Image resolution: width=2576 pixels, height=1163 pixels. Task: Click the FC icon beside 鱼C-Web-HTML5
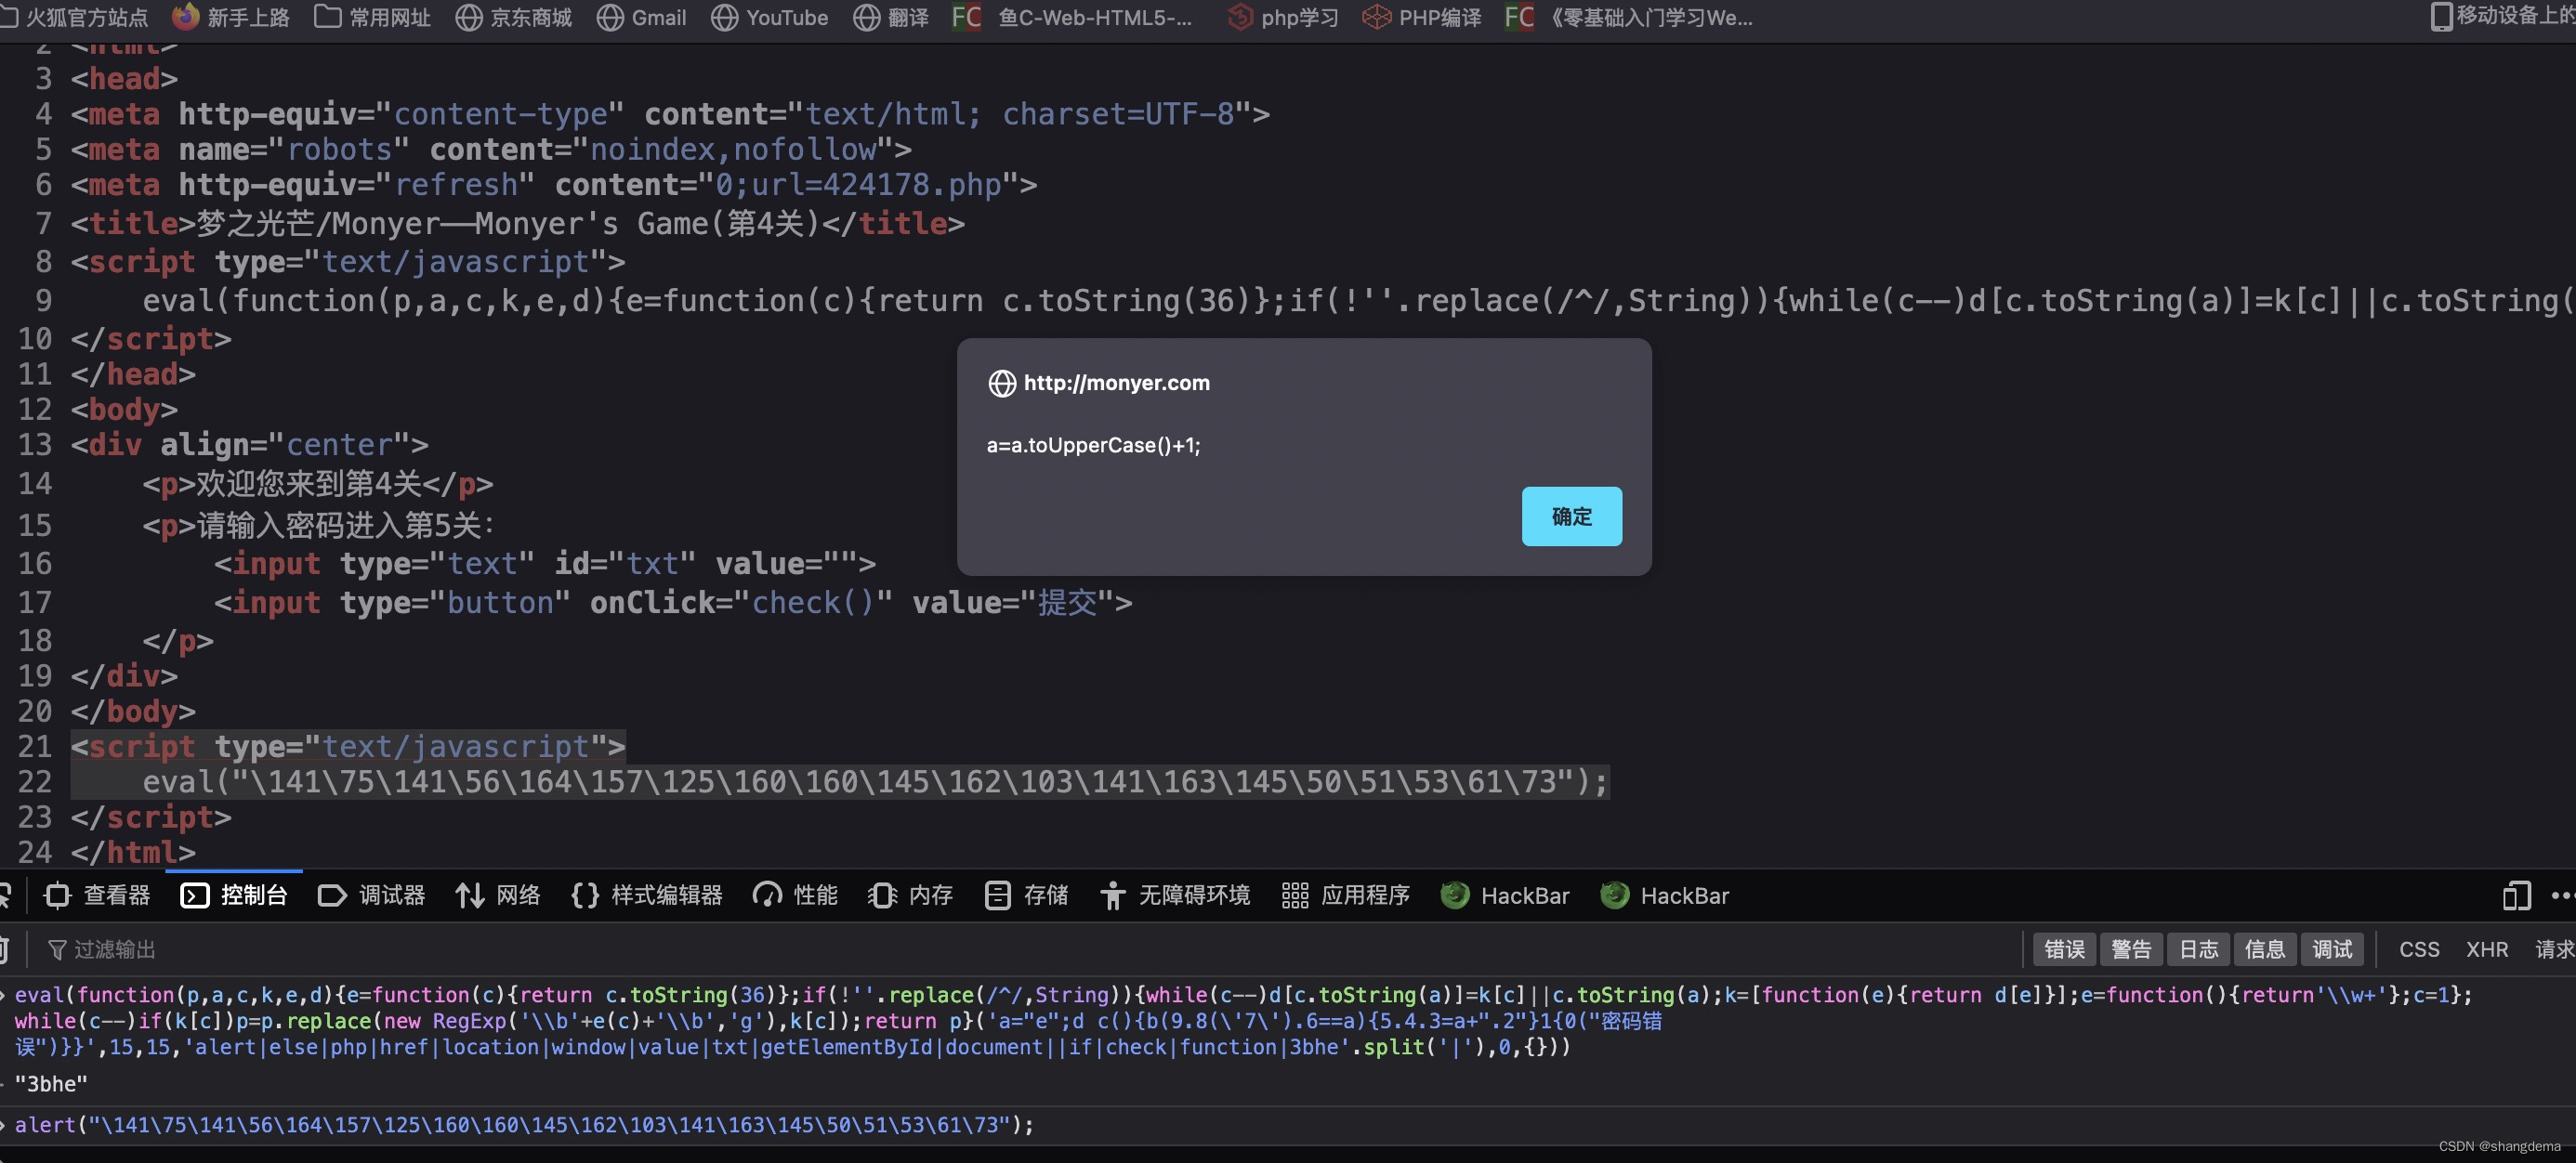[966, 17]
